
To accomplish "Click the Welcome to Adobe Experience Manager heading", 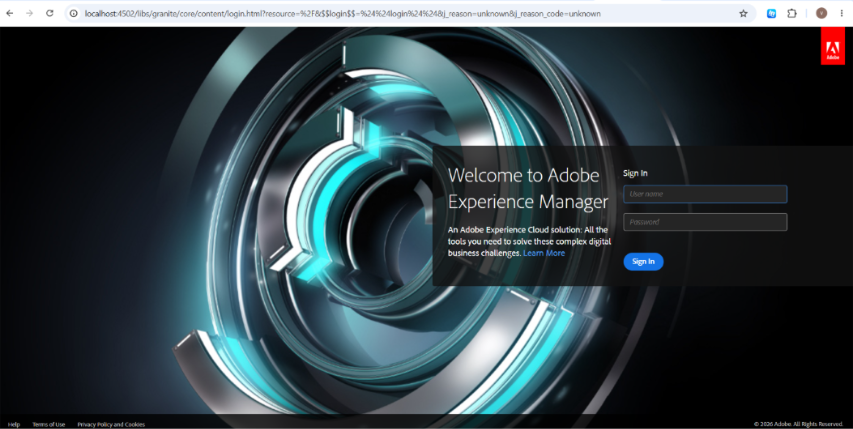I will pyautogui.click(x=528, y=188).
